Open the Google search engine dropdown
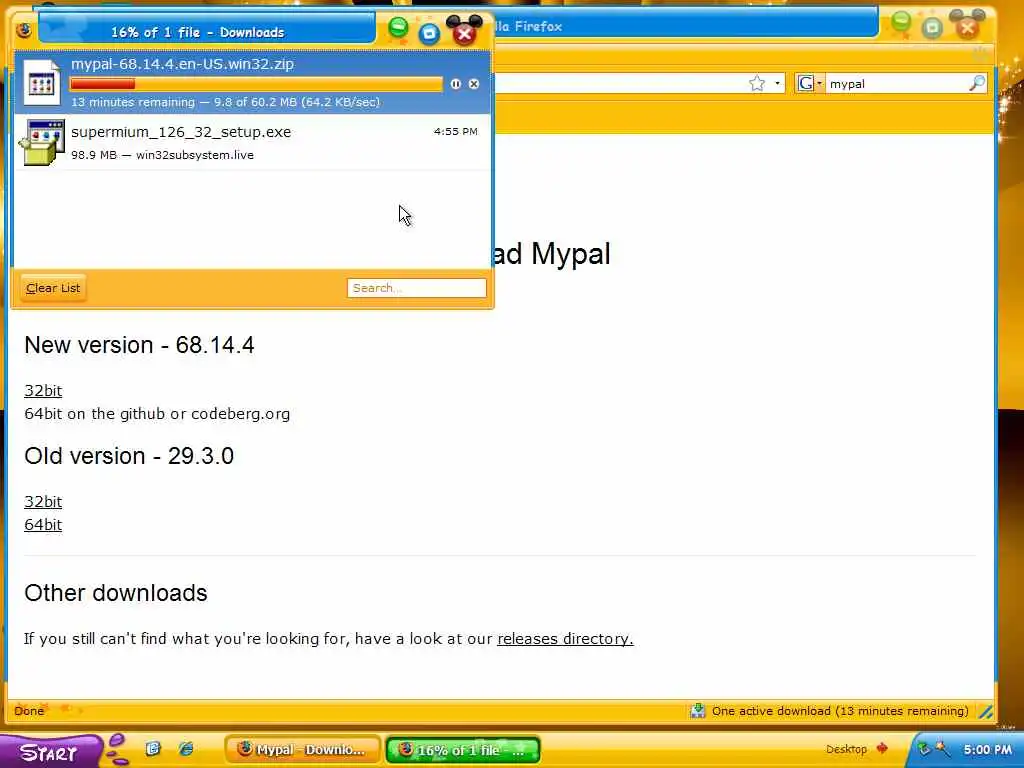Screen dimensions: 1024x768 tap(810, 83)
